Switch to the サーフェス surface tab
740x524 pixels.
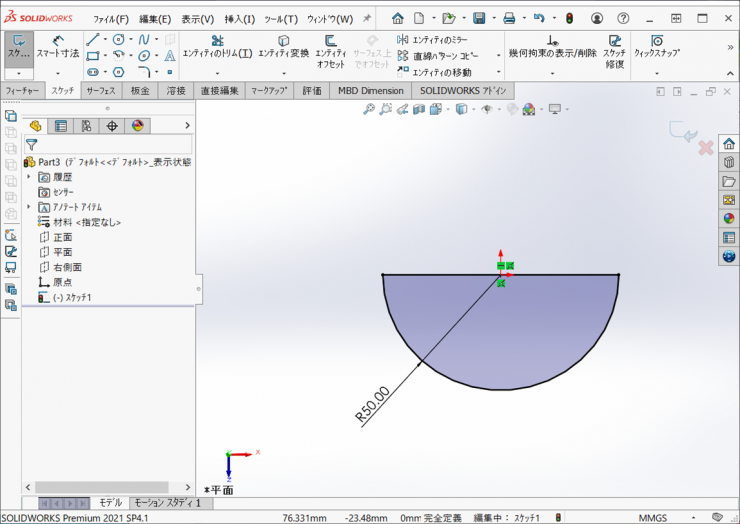click(100, 90)
